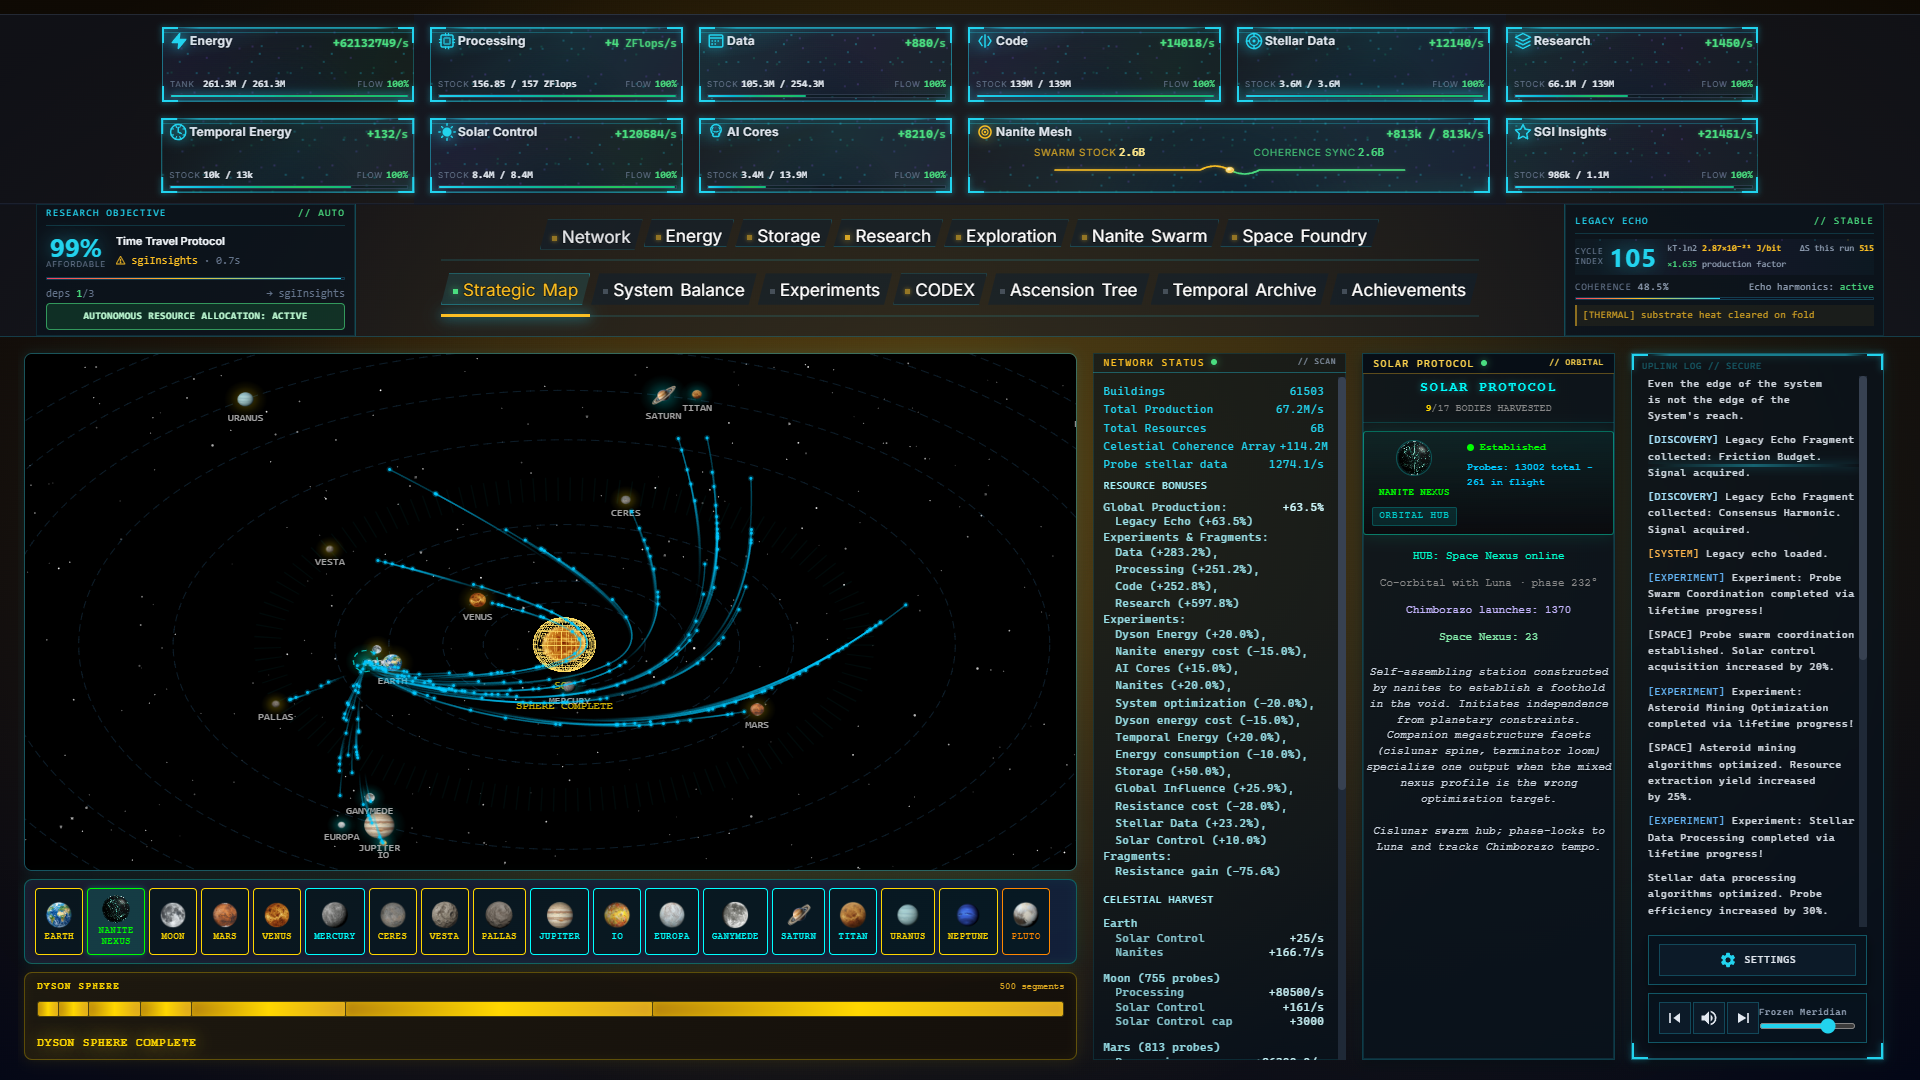Switch to the Temporal Archive tab

pos(1239,290)
